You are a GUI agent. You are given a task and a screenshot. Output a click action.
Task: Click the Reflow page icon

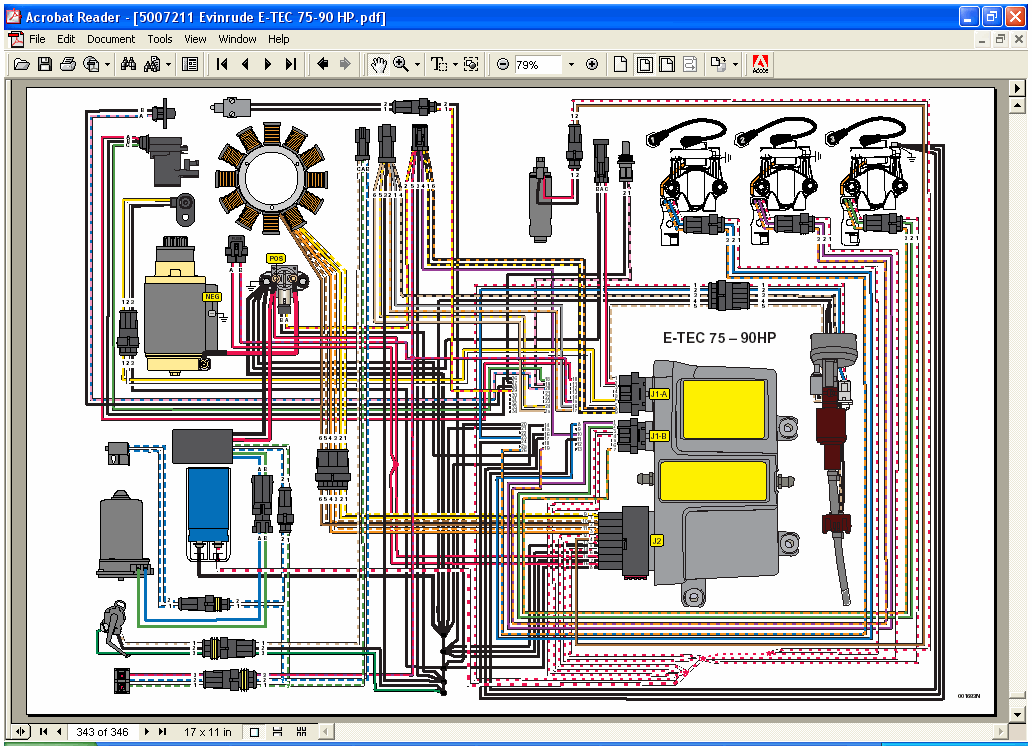click(x=690, y=65)
